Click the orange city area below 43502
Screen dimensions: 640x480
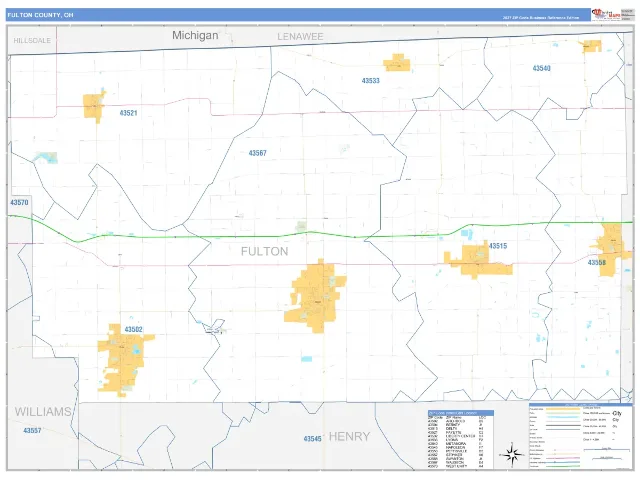(x=122, y=361)
